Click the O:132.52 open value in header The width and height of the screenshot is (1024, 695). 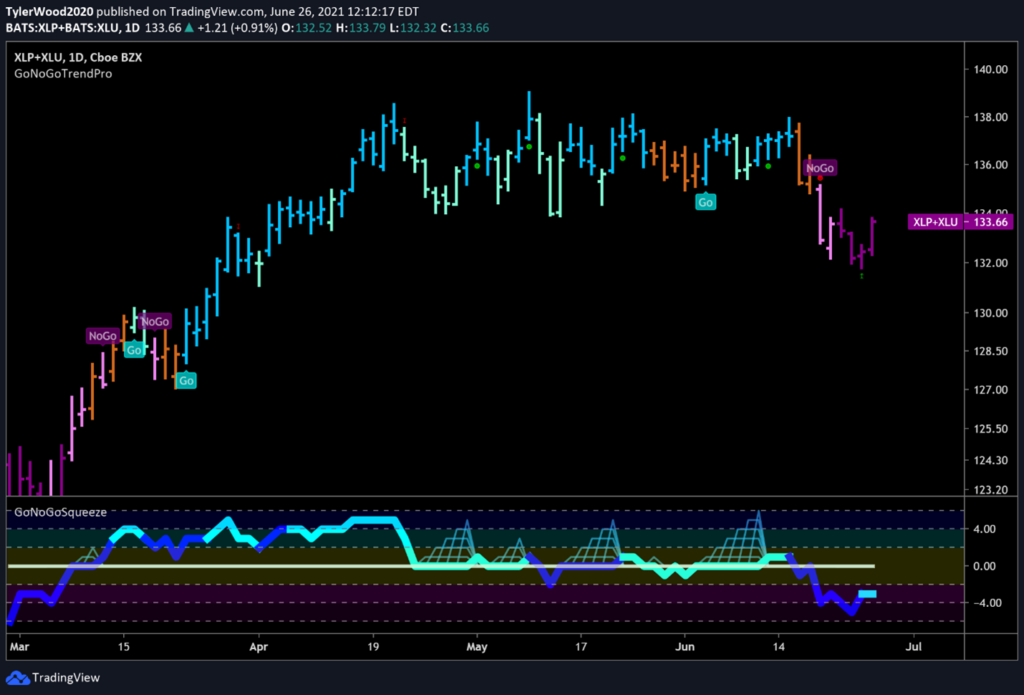[304, 28]
